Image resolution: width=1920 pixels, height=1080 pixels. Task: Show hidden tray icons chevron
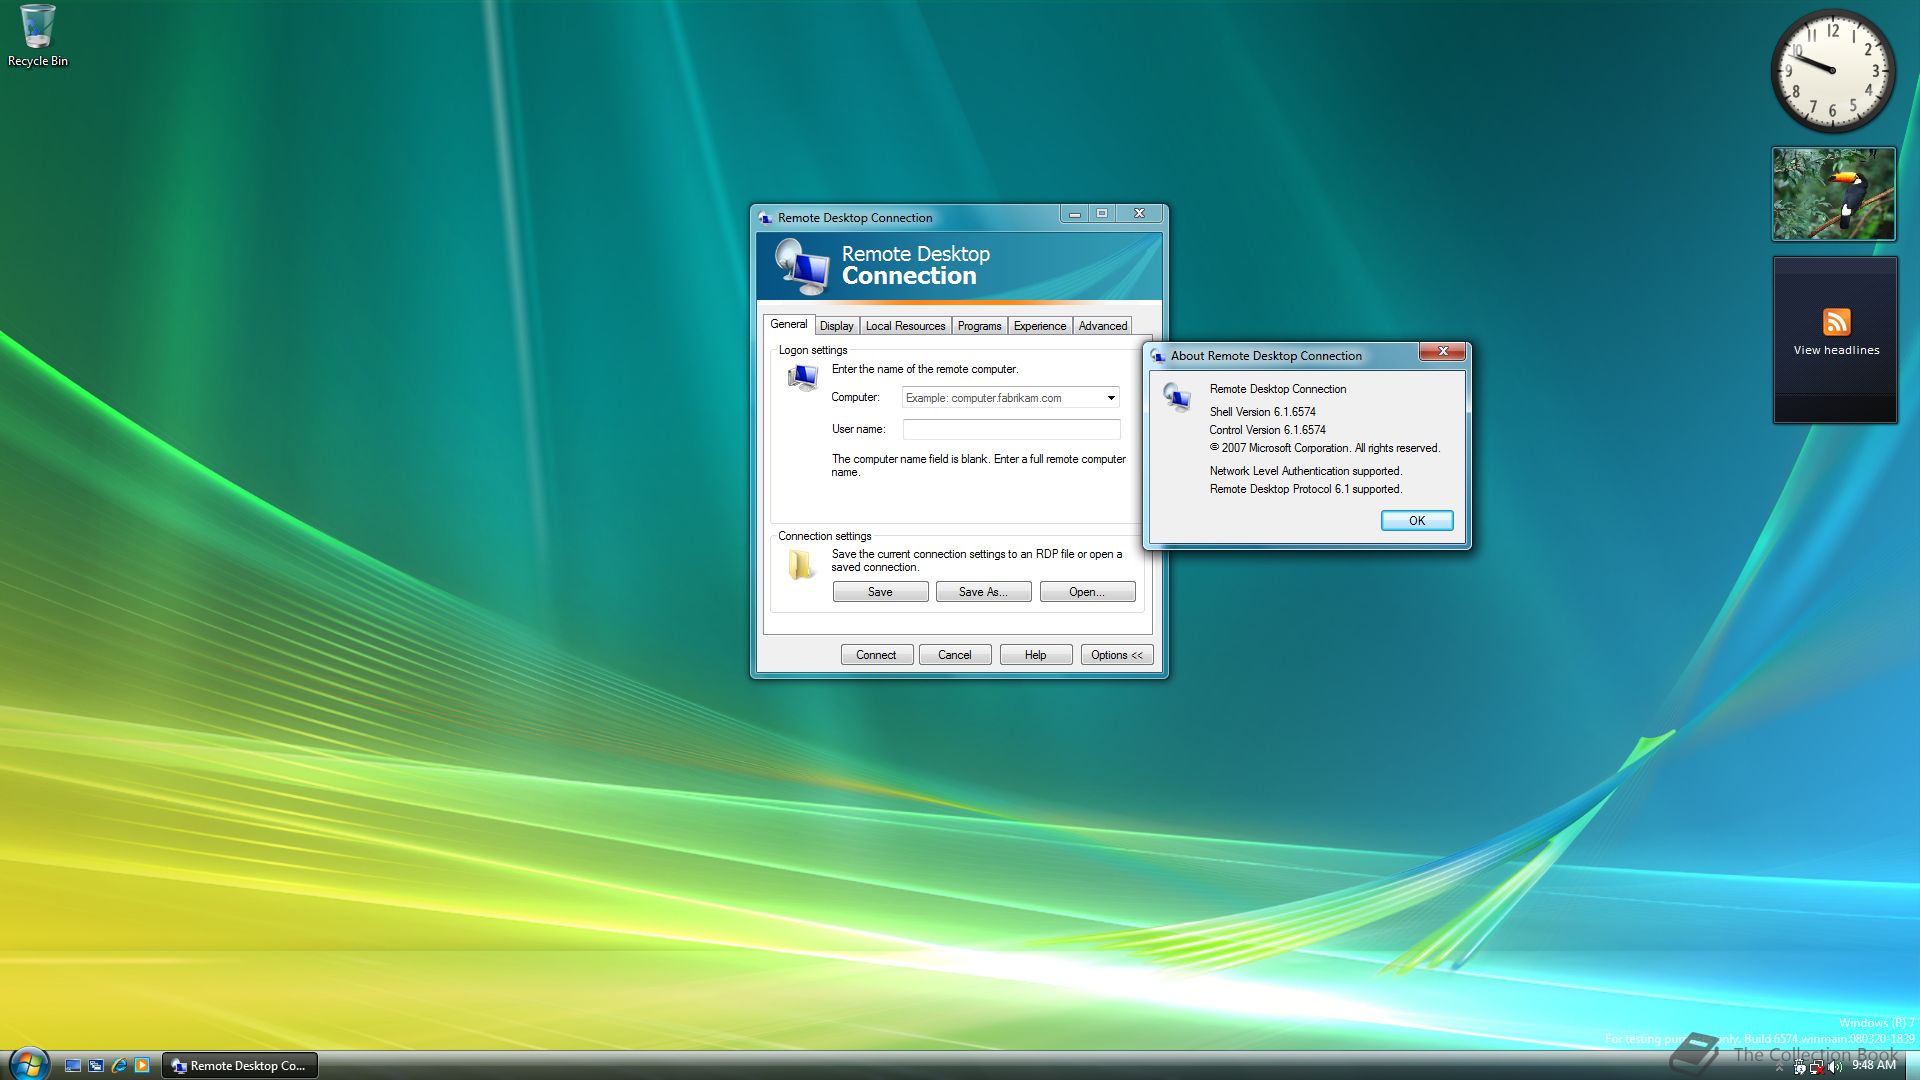coord(1779,1067)
